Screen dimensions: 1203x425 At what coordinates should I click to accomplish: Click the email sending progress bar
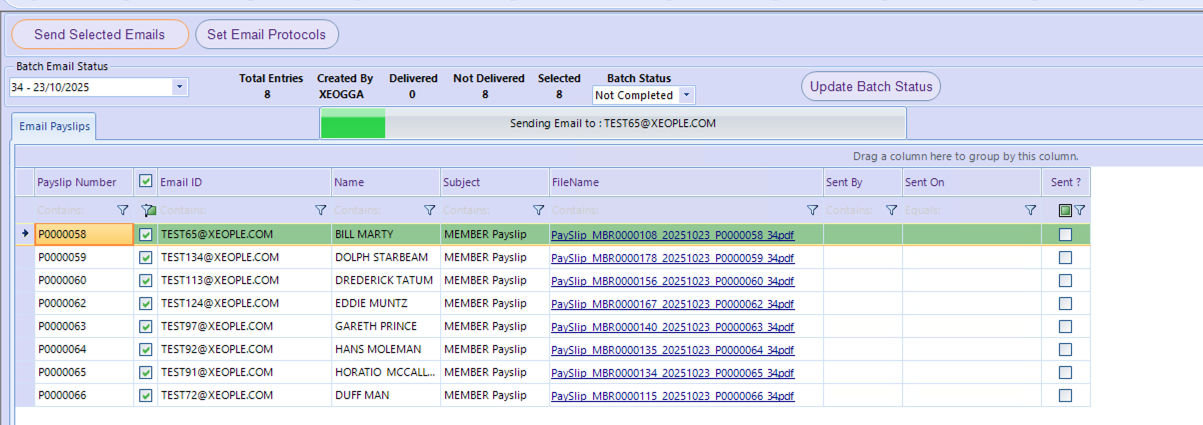[x=612, y=124]
